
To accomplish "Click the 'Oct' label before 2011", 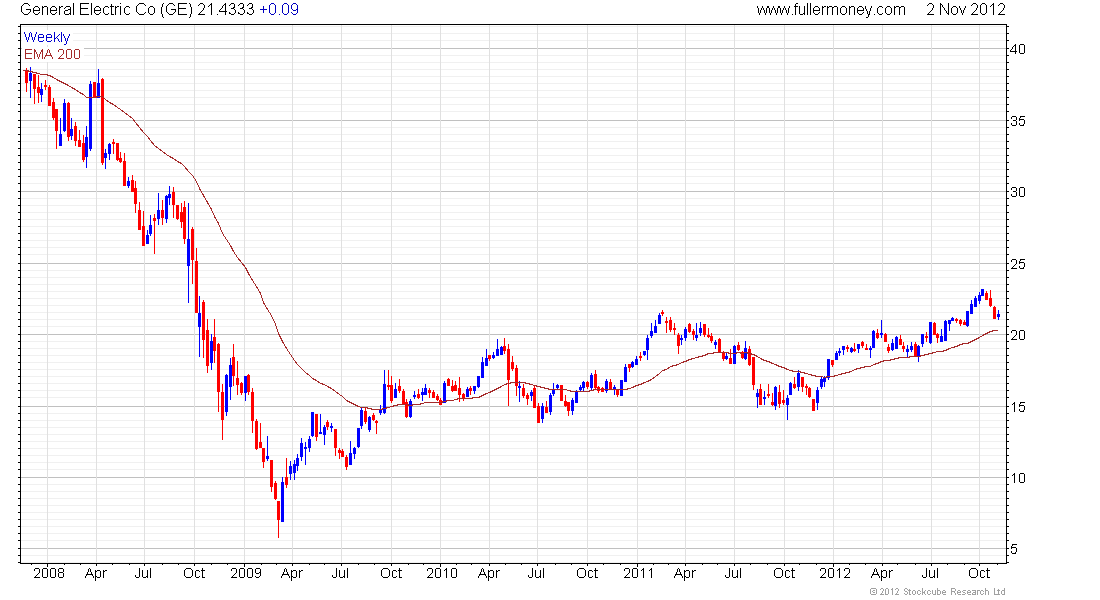I will (x=587, y=573).
